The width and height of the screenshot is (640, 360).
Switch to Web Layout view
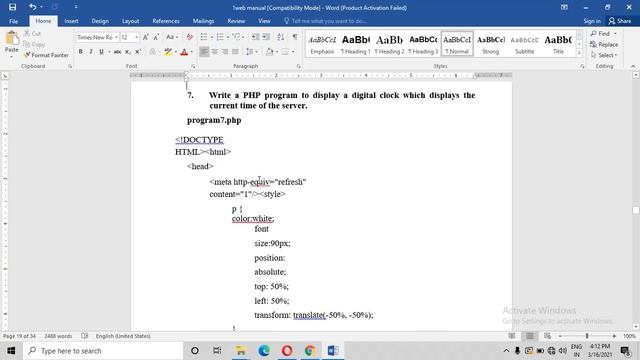tap(547, 336)
